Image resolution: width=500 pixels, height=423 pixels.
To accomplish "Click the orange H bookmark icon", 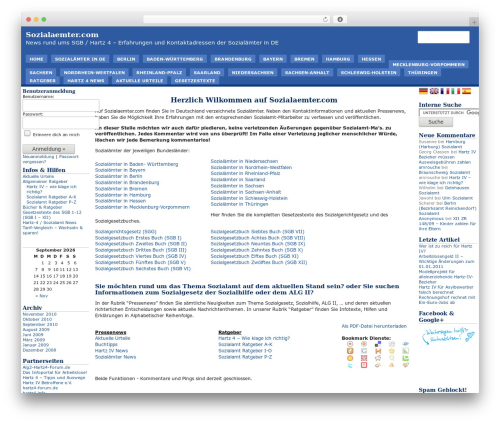I will point(378,351).
